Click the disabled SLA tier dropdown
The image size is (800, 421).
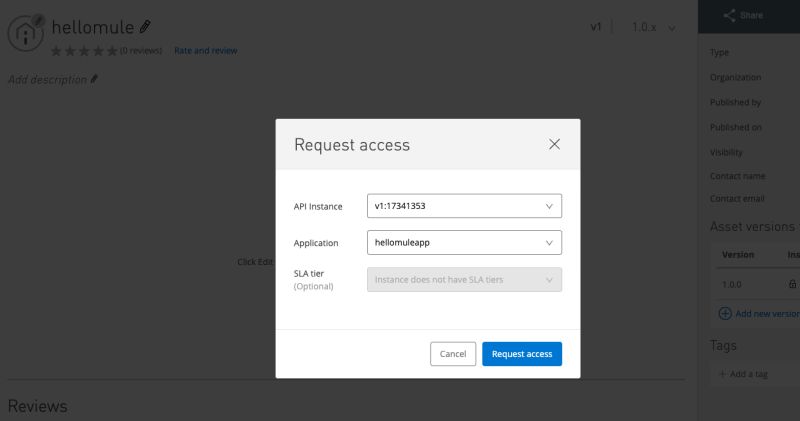pyautogui.click(x=464, y=280)
